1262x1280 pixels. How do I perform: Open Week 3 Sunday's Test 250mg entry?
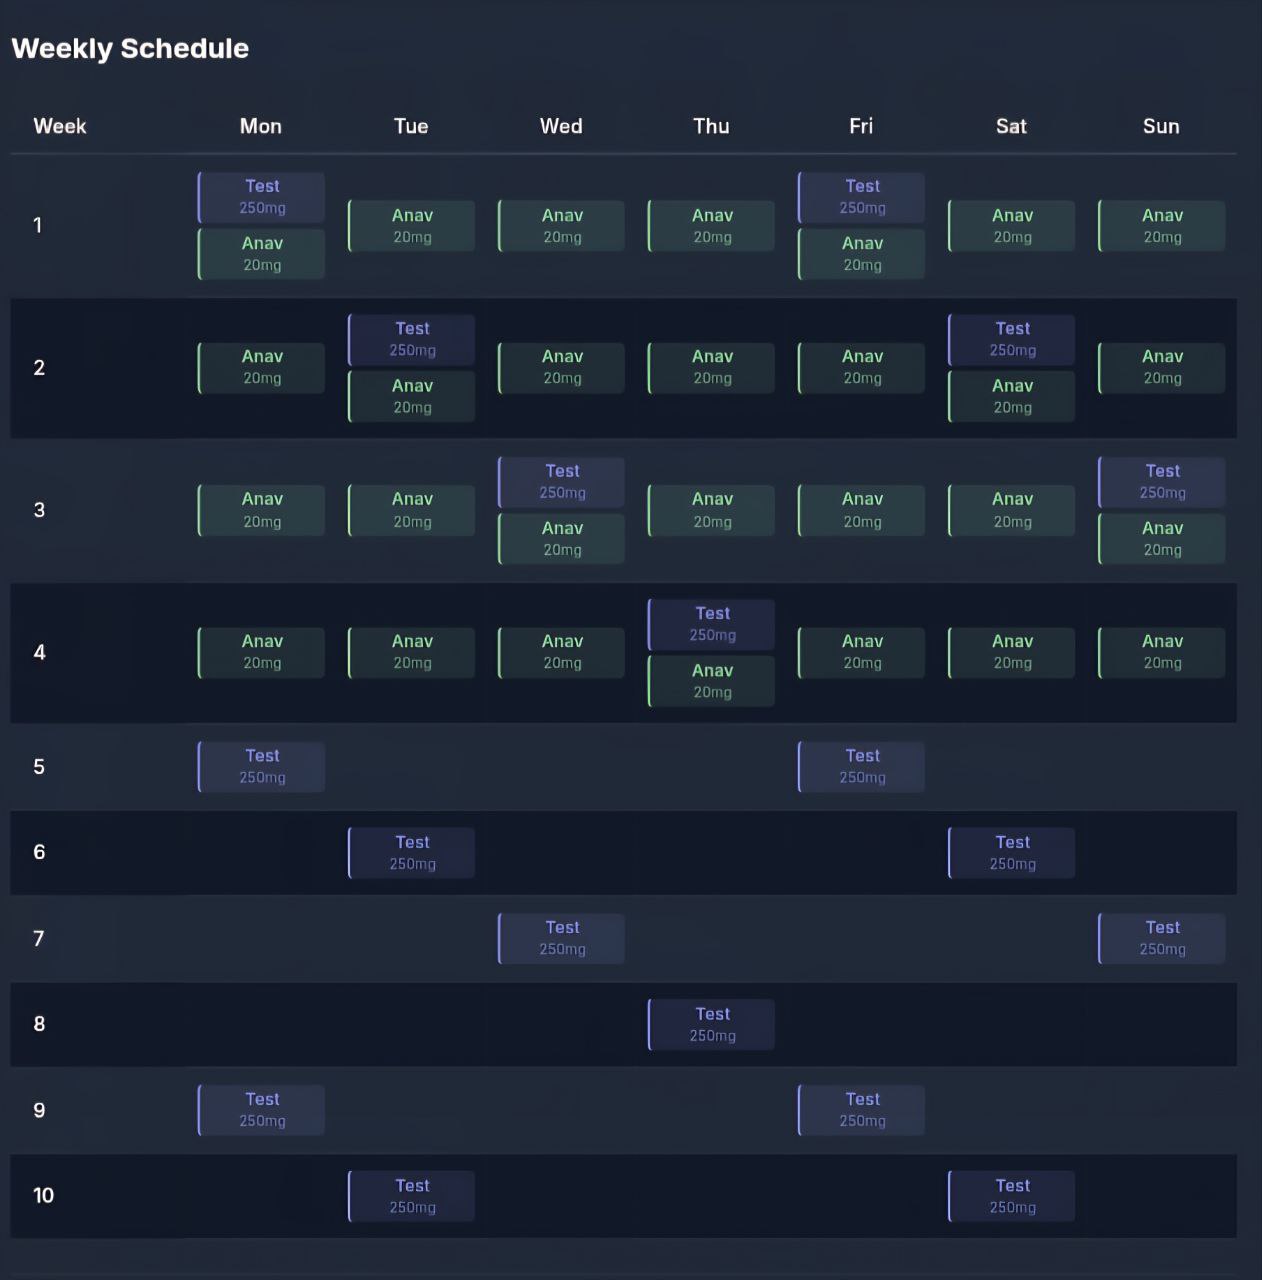coord(1162,481)
